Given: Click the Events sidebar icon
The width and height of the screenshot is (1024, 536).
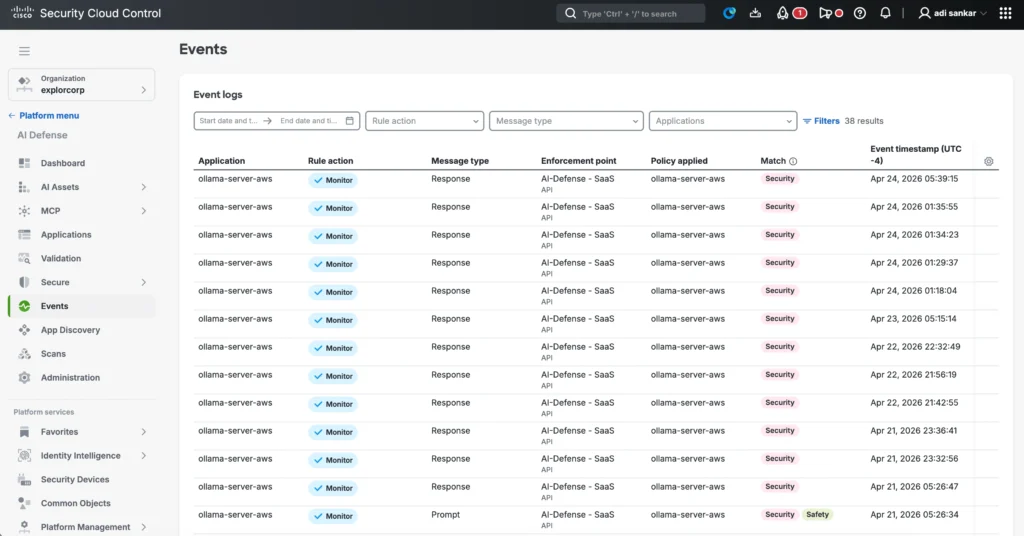Looking at the screenshot, I should (24, 306).
